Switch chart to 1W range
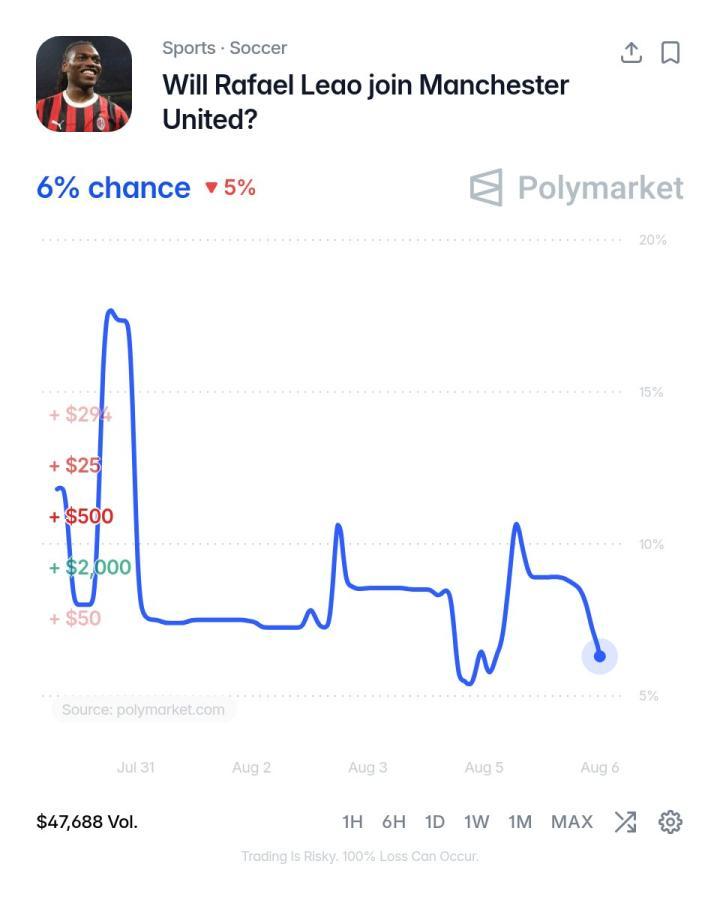The image size is (720, 900). pyautogui.click(x=477, y=822)
